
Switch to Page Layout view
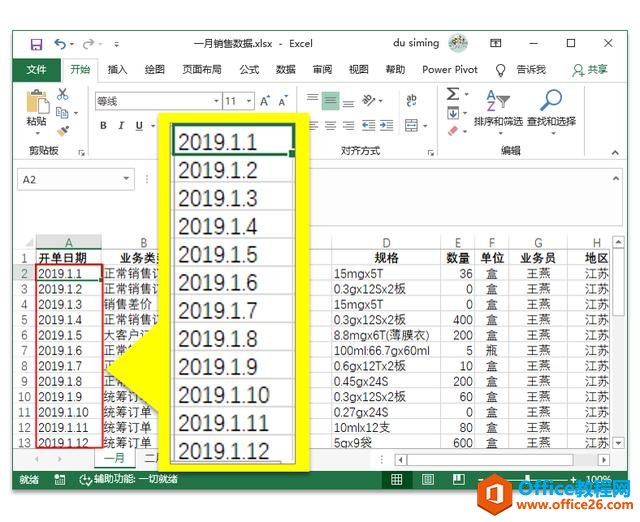pos(428,480)
